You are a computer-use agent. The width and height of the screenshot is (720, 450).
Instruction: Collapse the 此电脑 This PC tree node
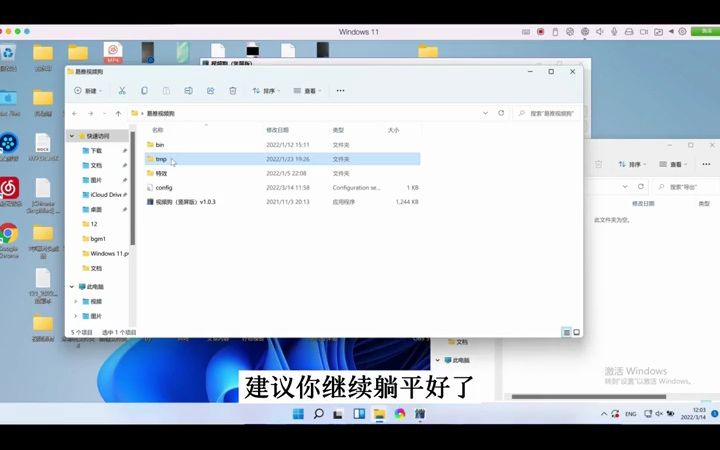(72, 287)
